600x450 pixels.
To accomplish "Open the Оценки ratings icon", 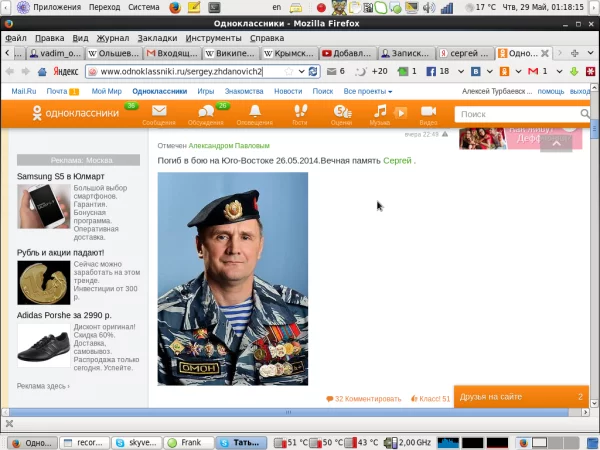I will [x=341, y=115].
